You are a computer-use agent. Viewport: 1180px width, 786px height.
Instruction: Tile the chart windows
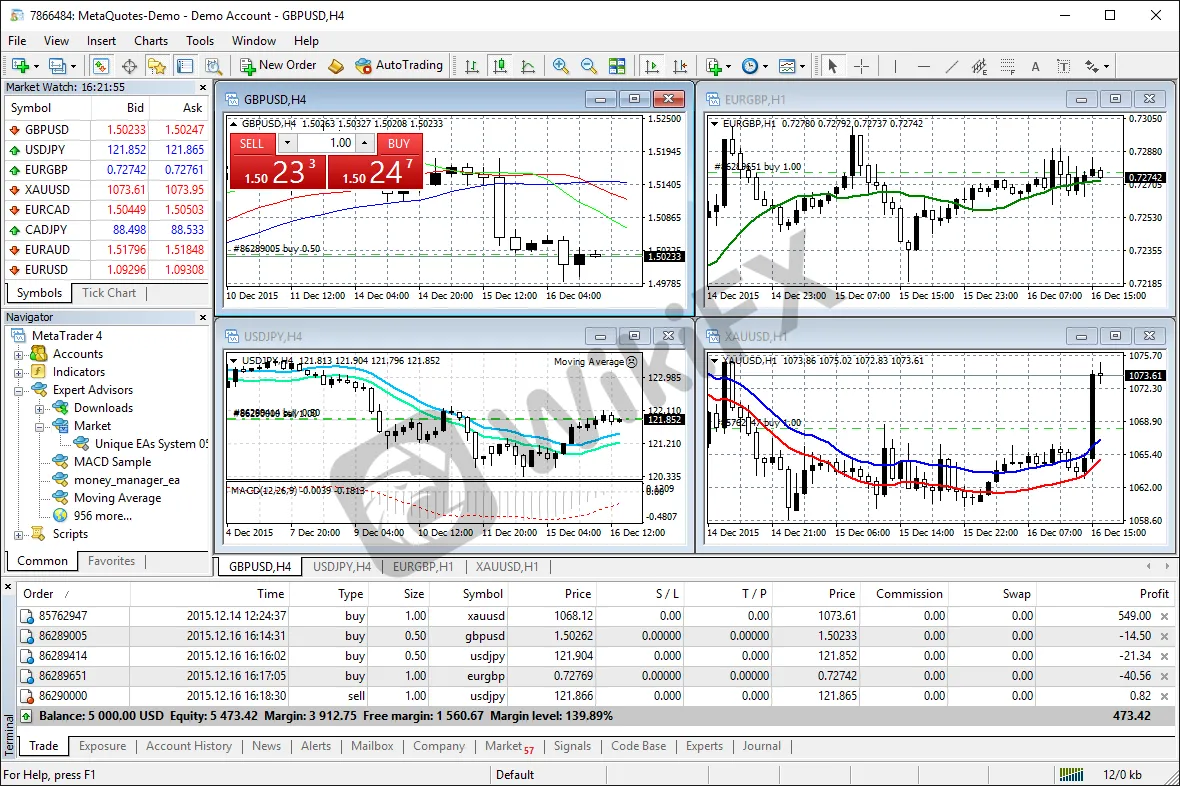(618, 66)
